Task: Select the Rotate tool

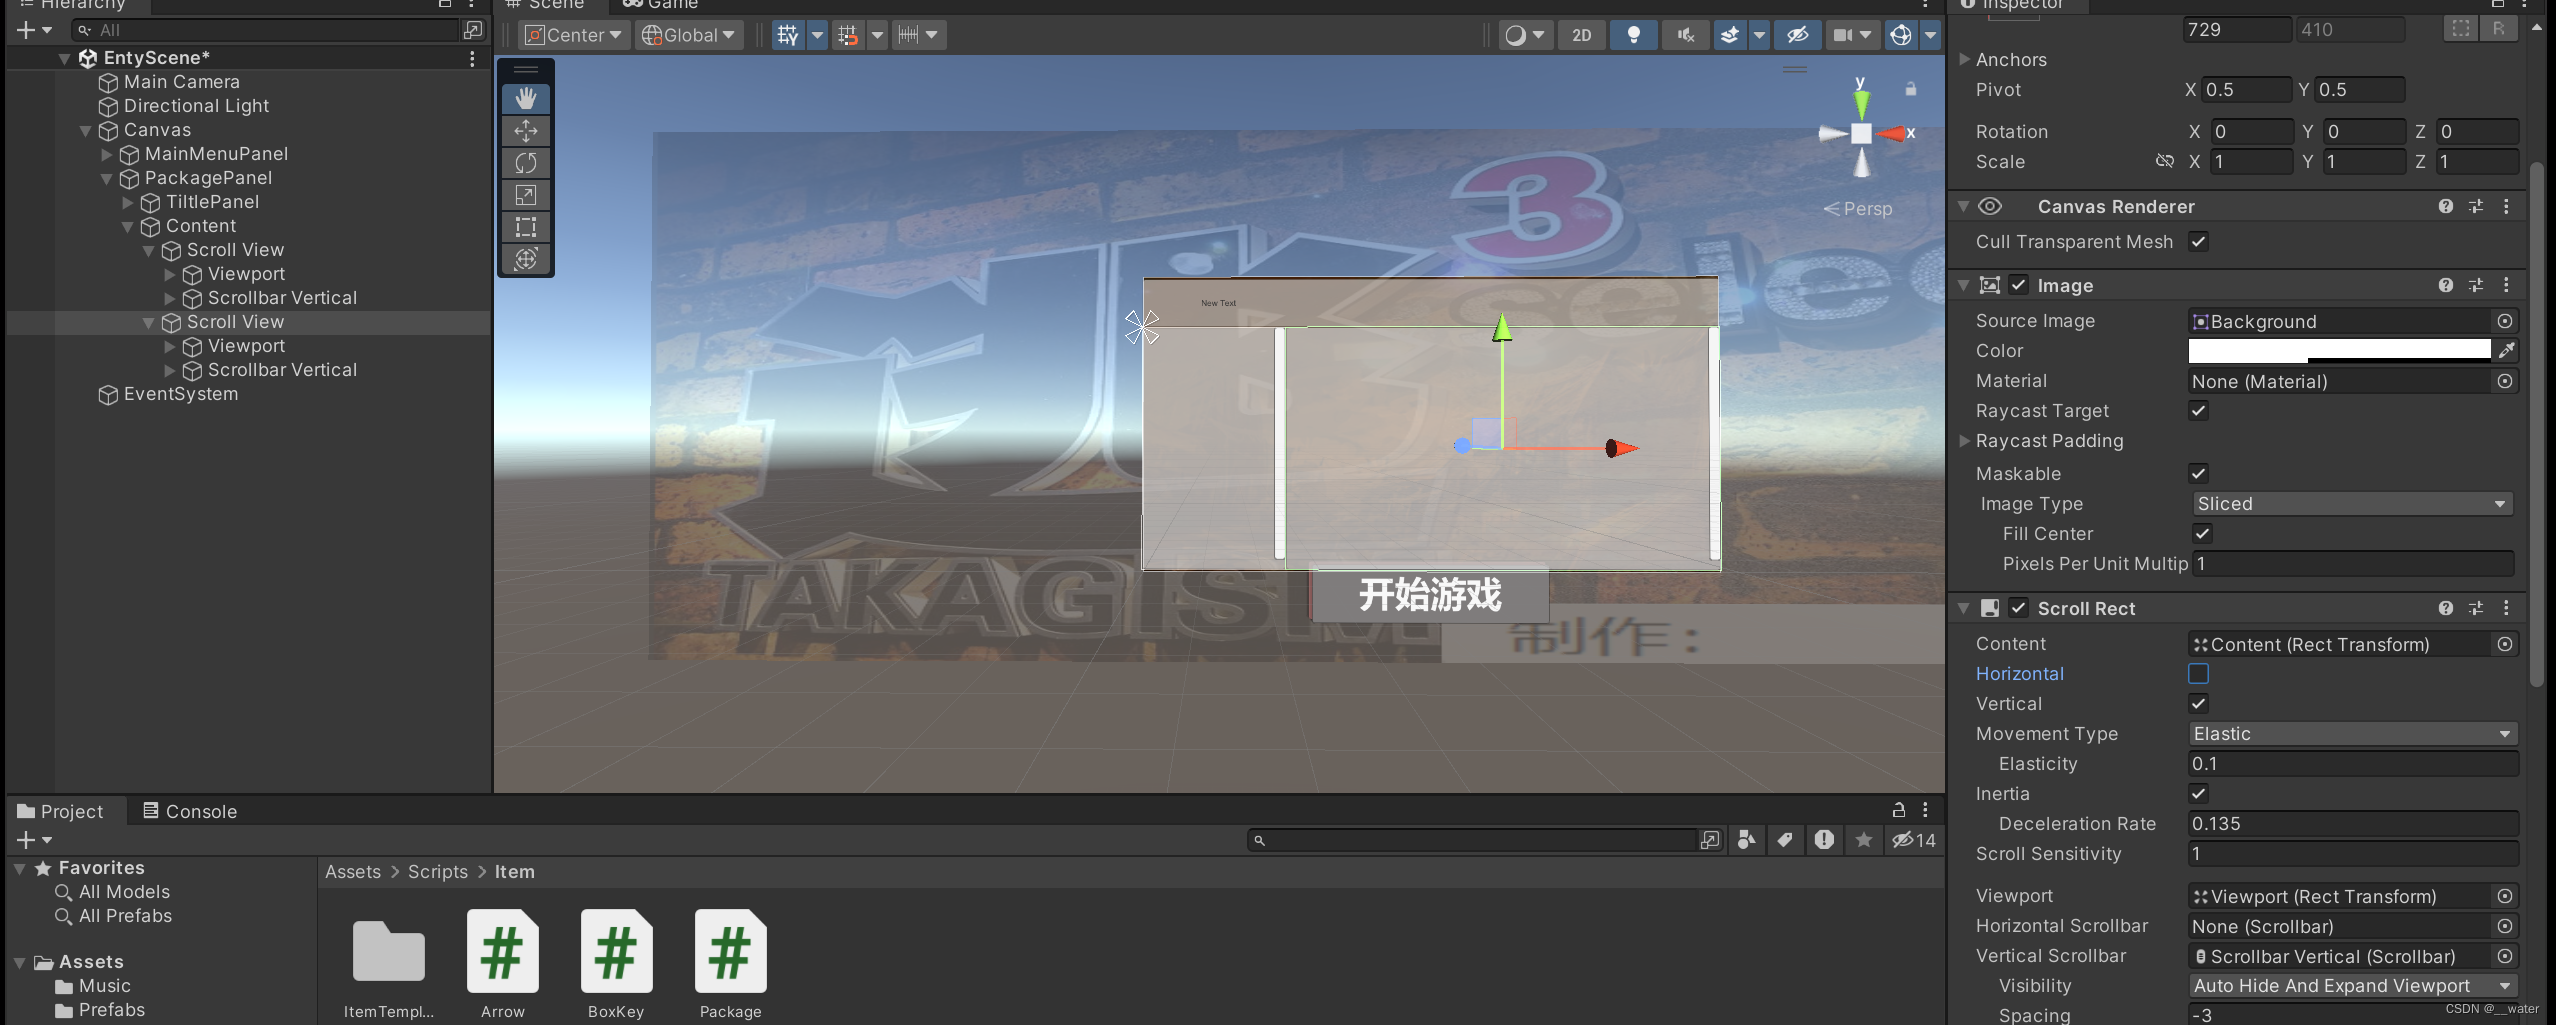Action: click(x=526, y=163)
